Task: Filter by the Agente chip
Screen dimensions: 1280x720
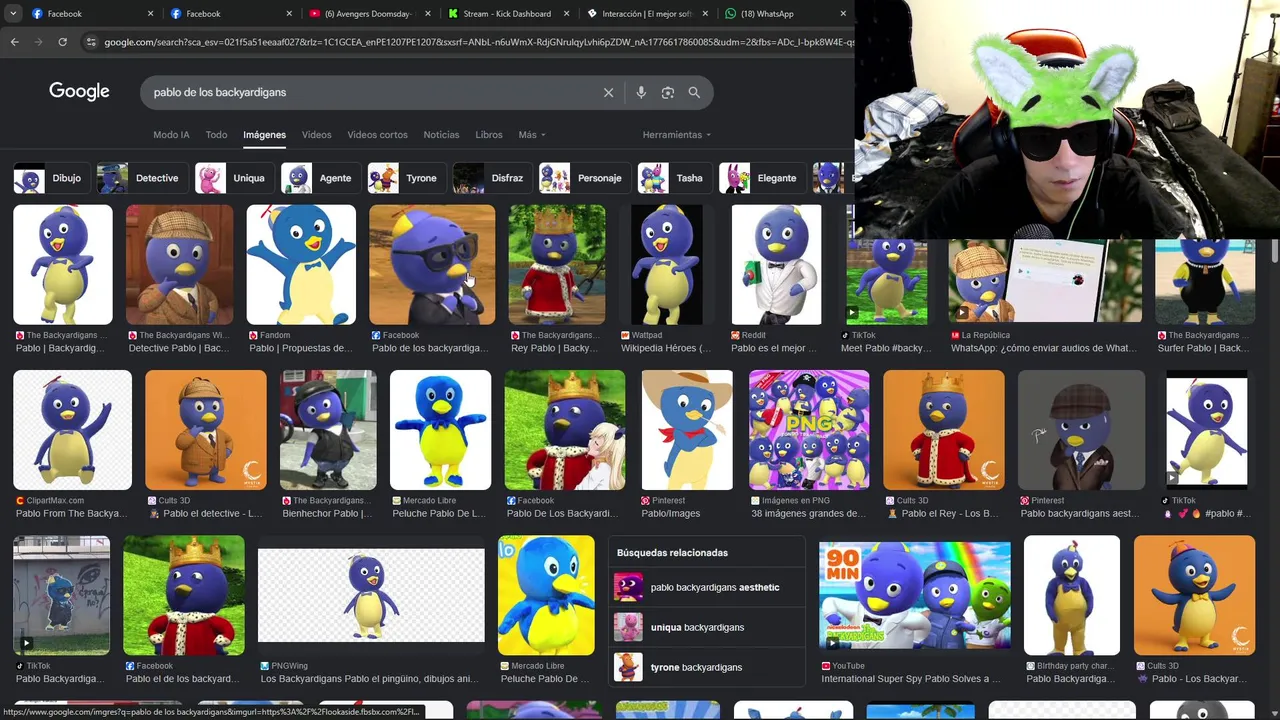Action: [x=319, y=178]
